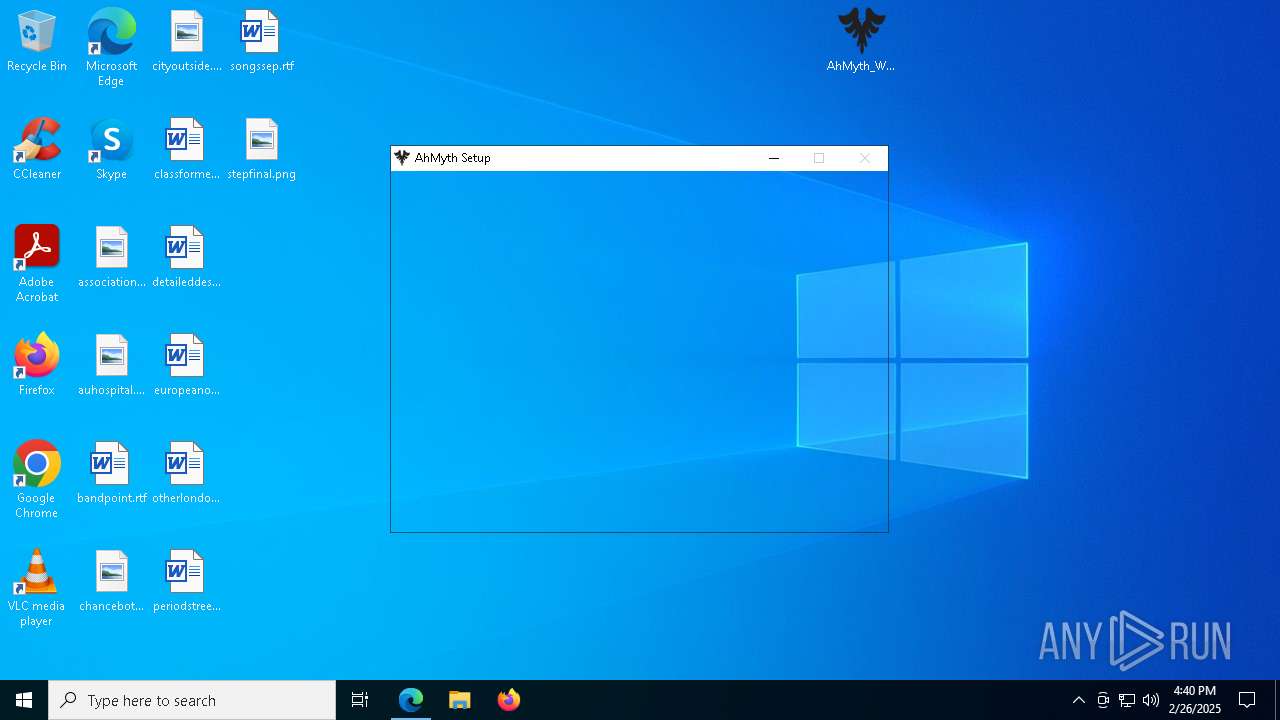The width and height of the screenshot is (1280, 720).
Task: Open Firefox from the taskbar
Action: [509, 700]
